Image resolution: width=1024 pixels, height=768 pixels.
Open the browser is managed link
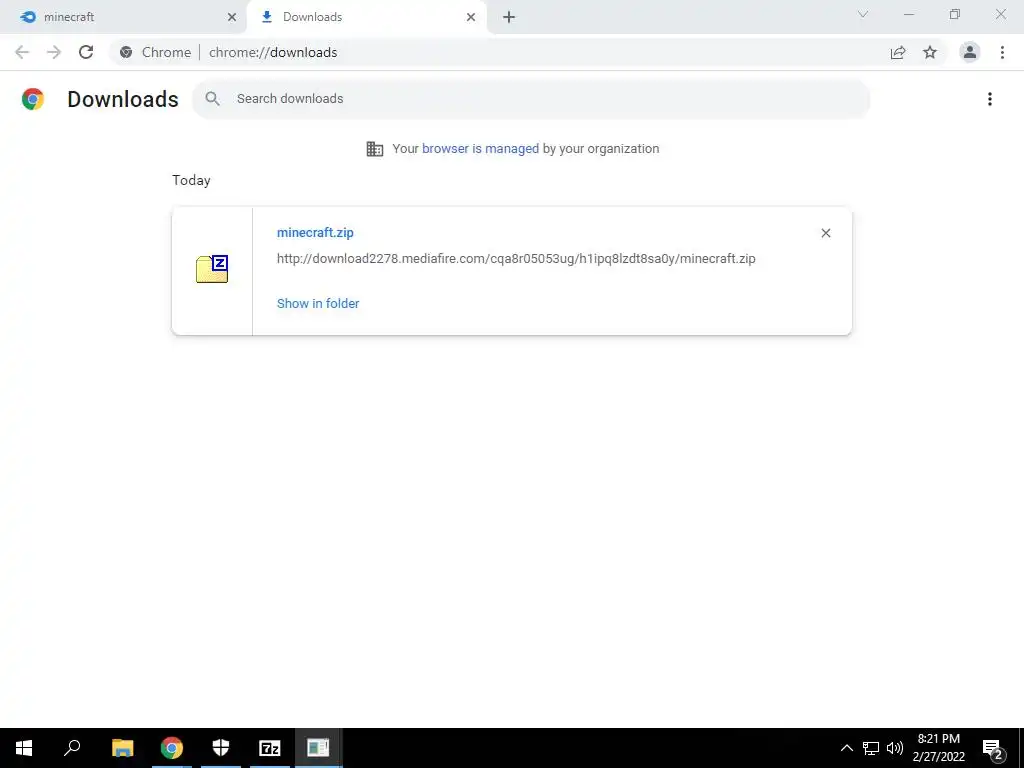(481, 149)
